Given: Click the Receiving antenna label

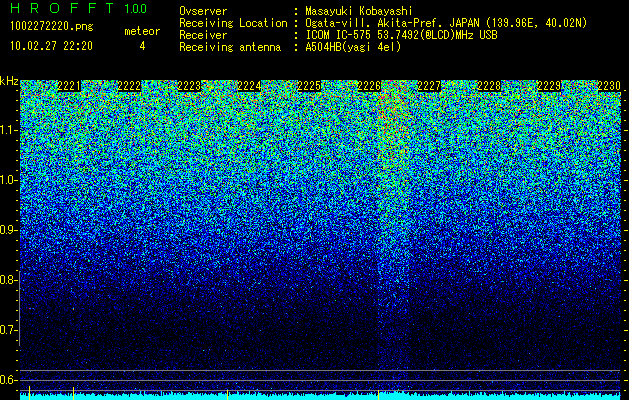Looking at the screenshot, I should tap(230, 47).
